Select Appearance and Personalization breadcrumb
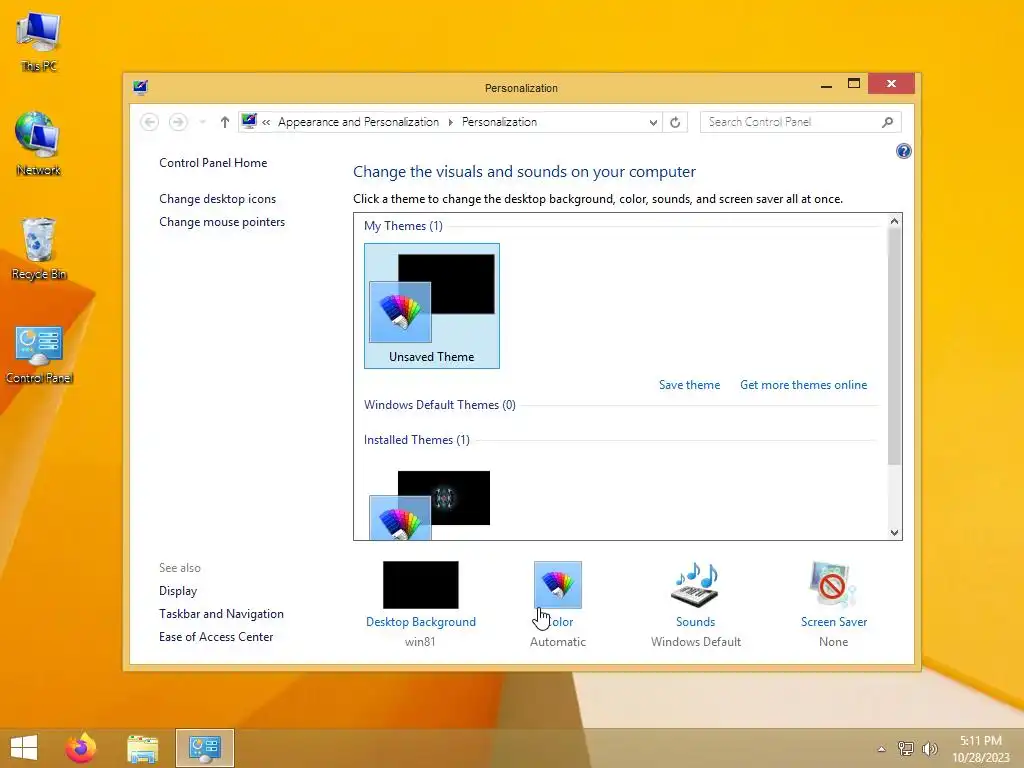1024x768 pixels. tap(359, 122)
